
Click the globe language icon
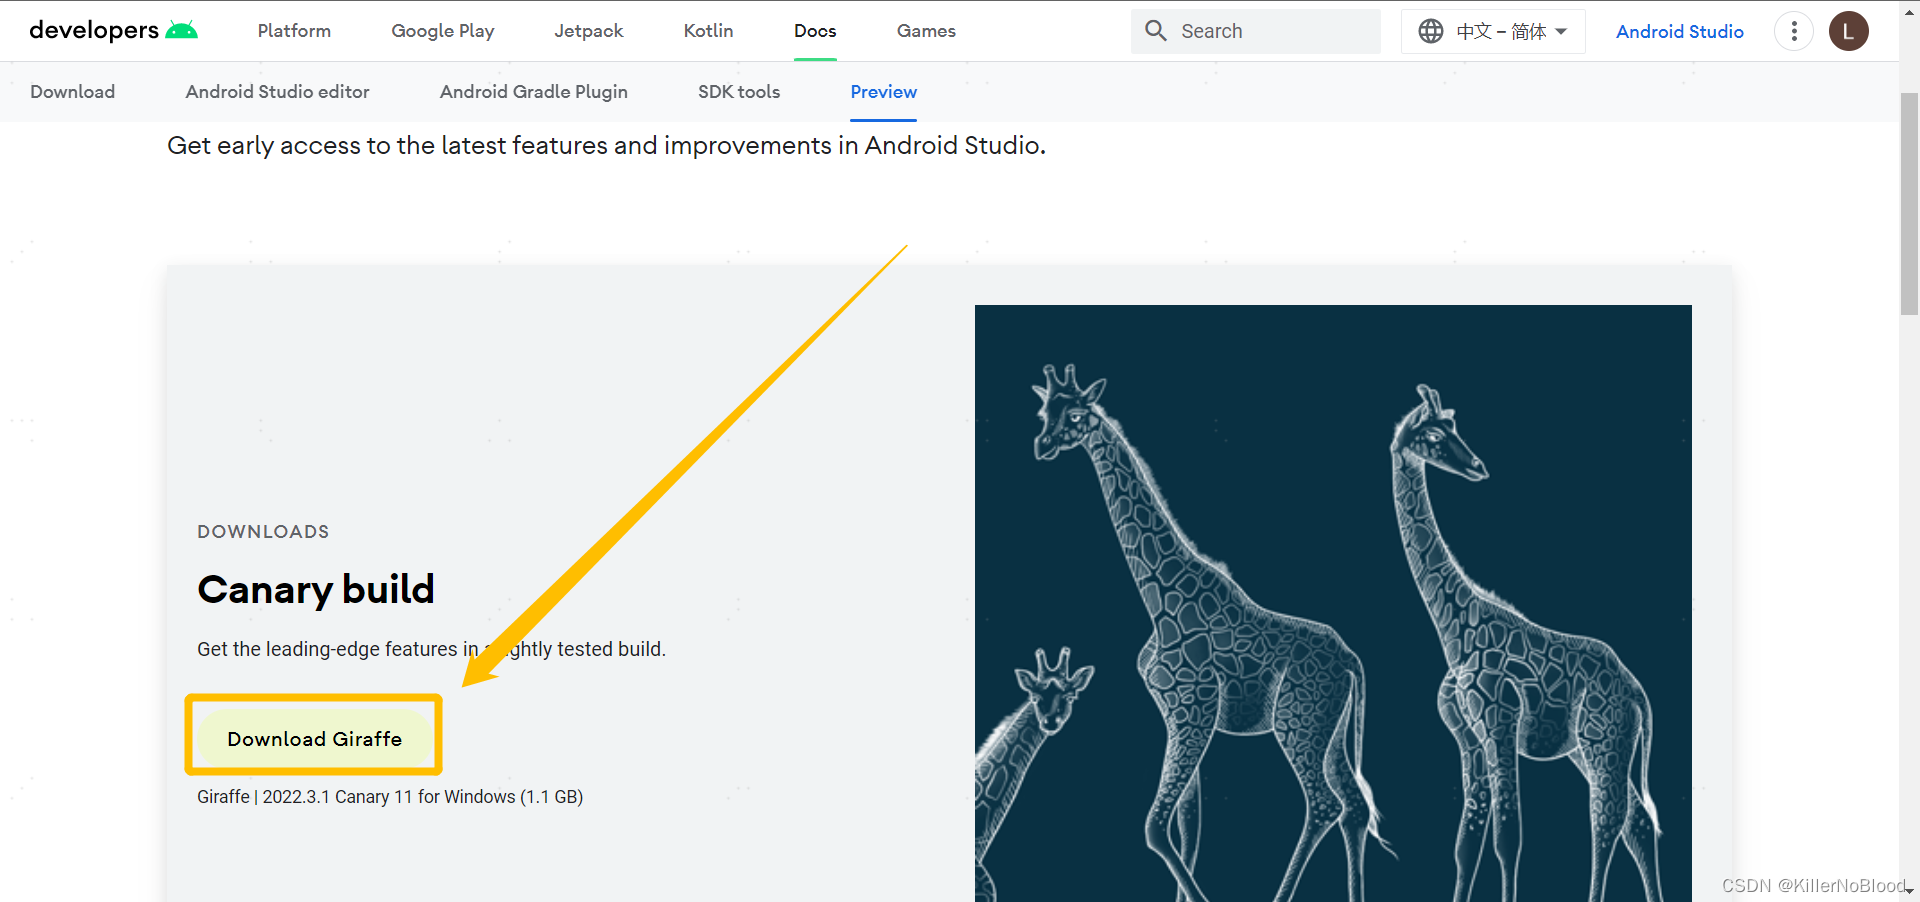pos(1431,31)
